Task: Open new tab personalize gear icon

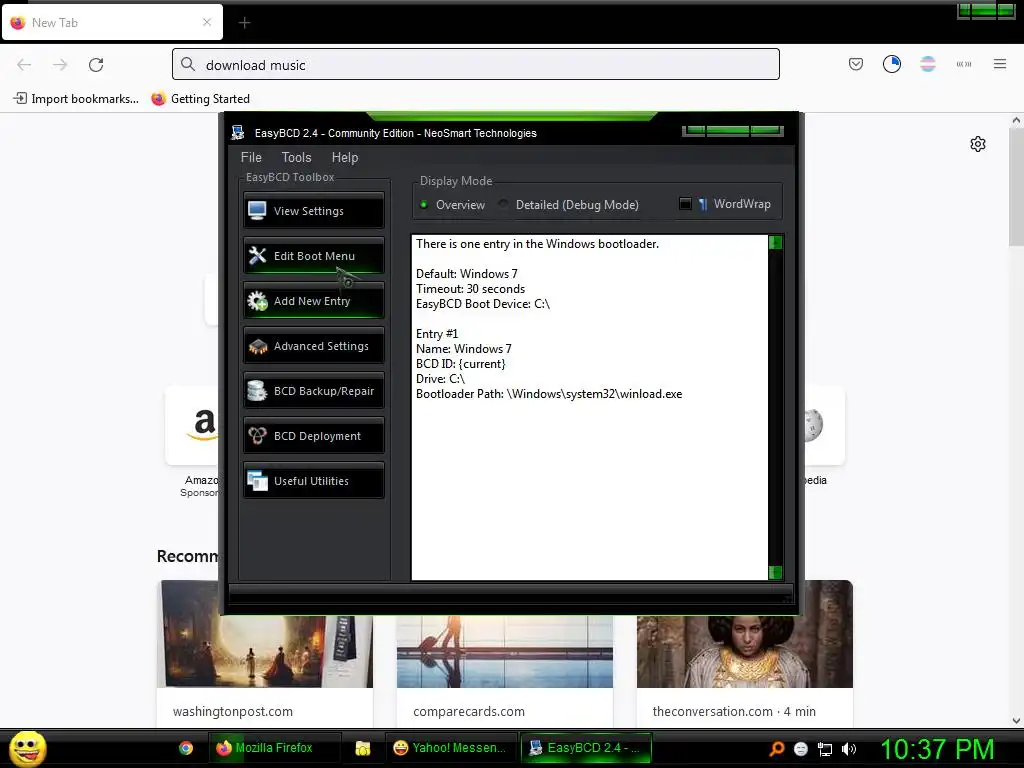Action: [x=977, y=144]
